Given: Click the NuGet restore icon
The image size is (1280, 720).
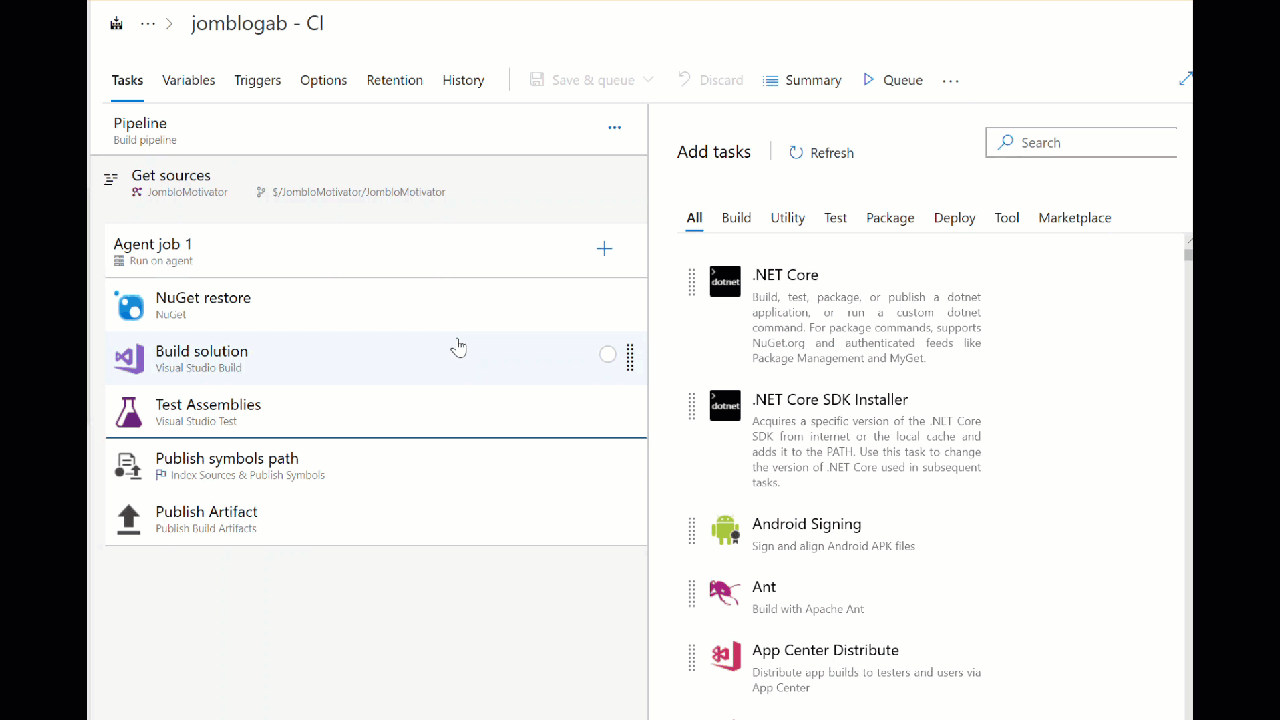Looking at the screenshot, I should click(129, 305).
